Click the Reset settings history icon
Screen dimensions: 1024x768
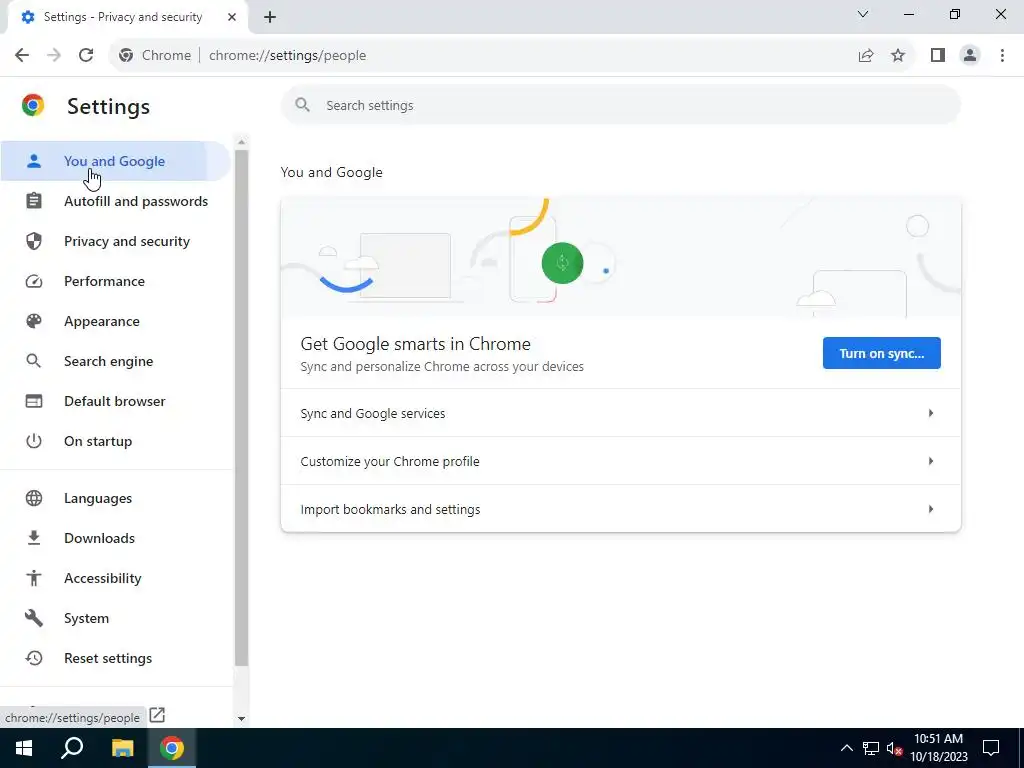coord(34,658)
